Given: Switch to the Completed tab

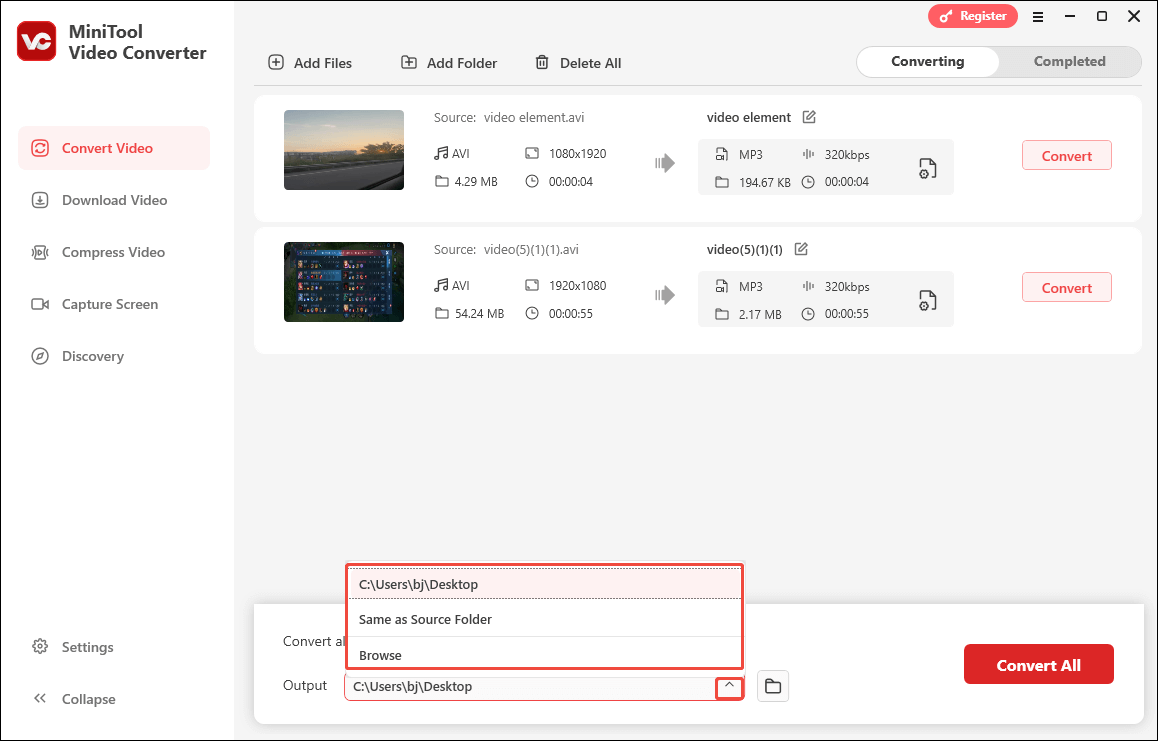Looking at the screenshot, I should click(x=1069, y=61).
